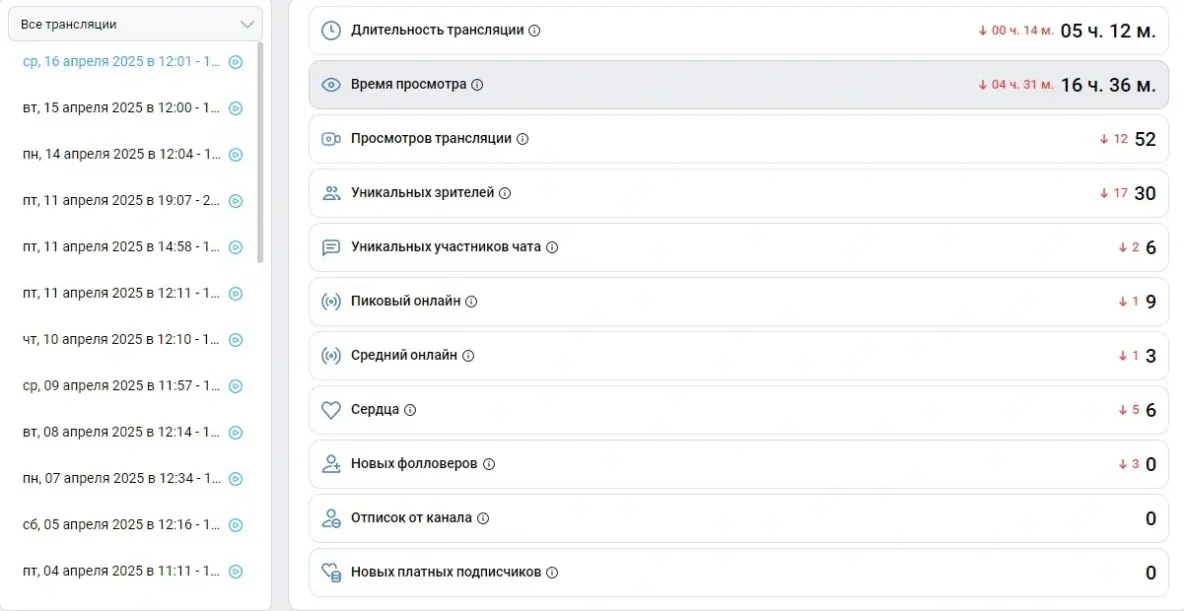Click the follower icon beside Новых фолловеров
Image resolution: width=1184 pixels, height=611 pixels.
[x=331, y=464]
